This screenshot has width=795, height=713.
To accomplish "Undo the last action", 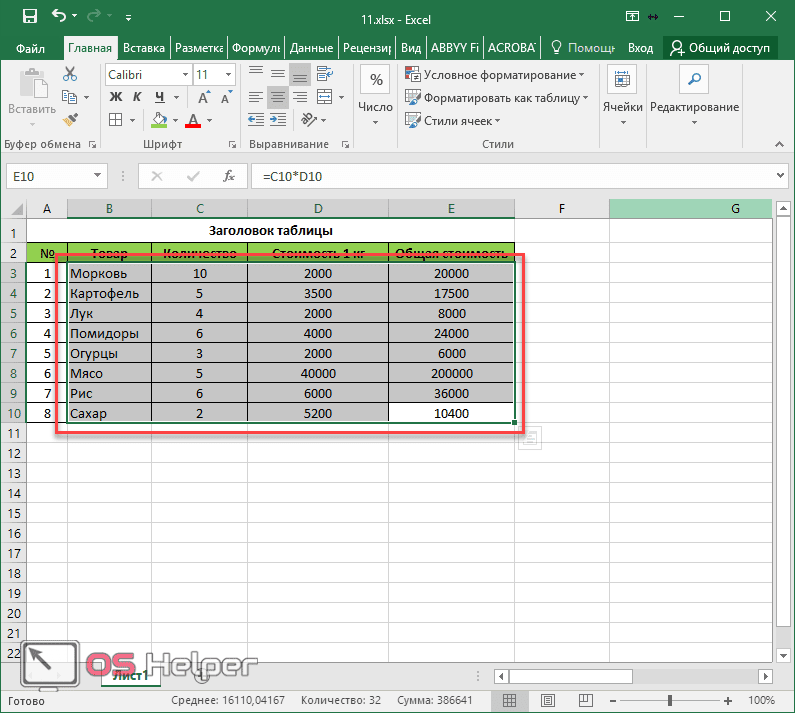I will 59,16.
